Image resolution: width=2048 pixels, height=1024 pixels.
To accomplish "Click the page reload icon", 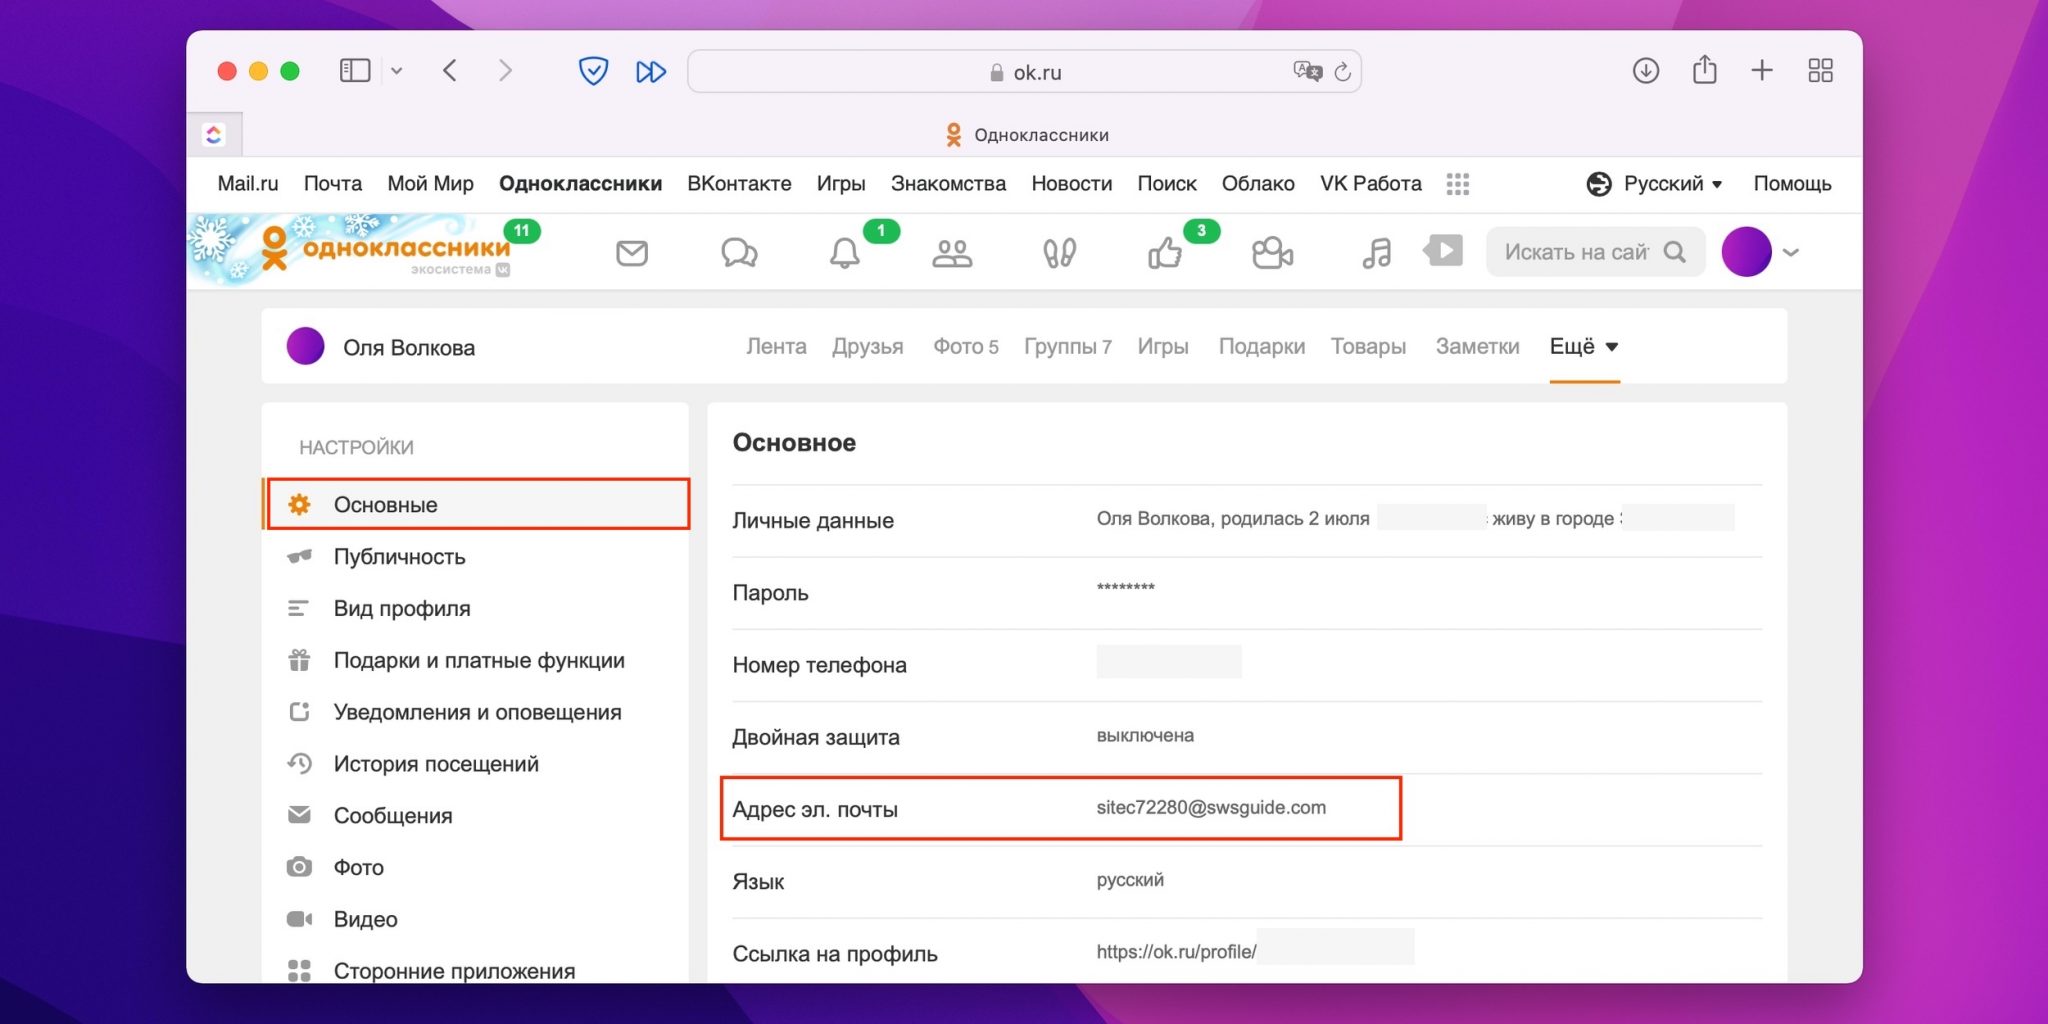I will 1343,72.
